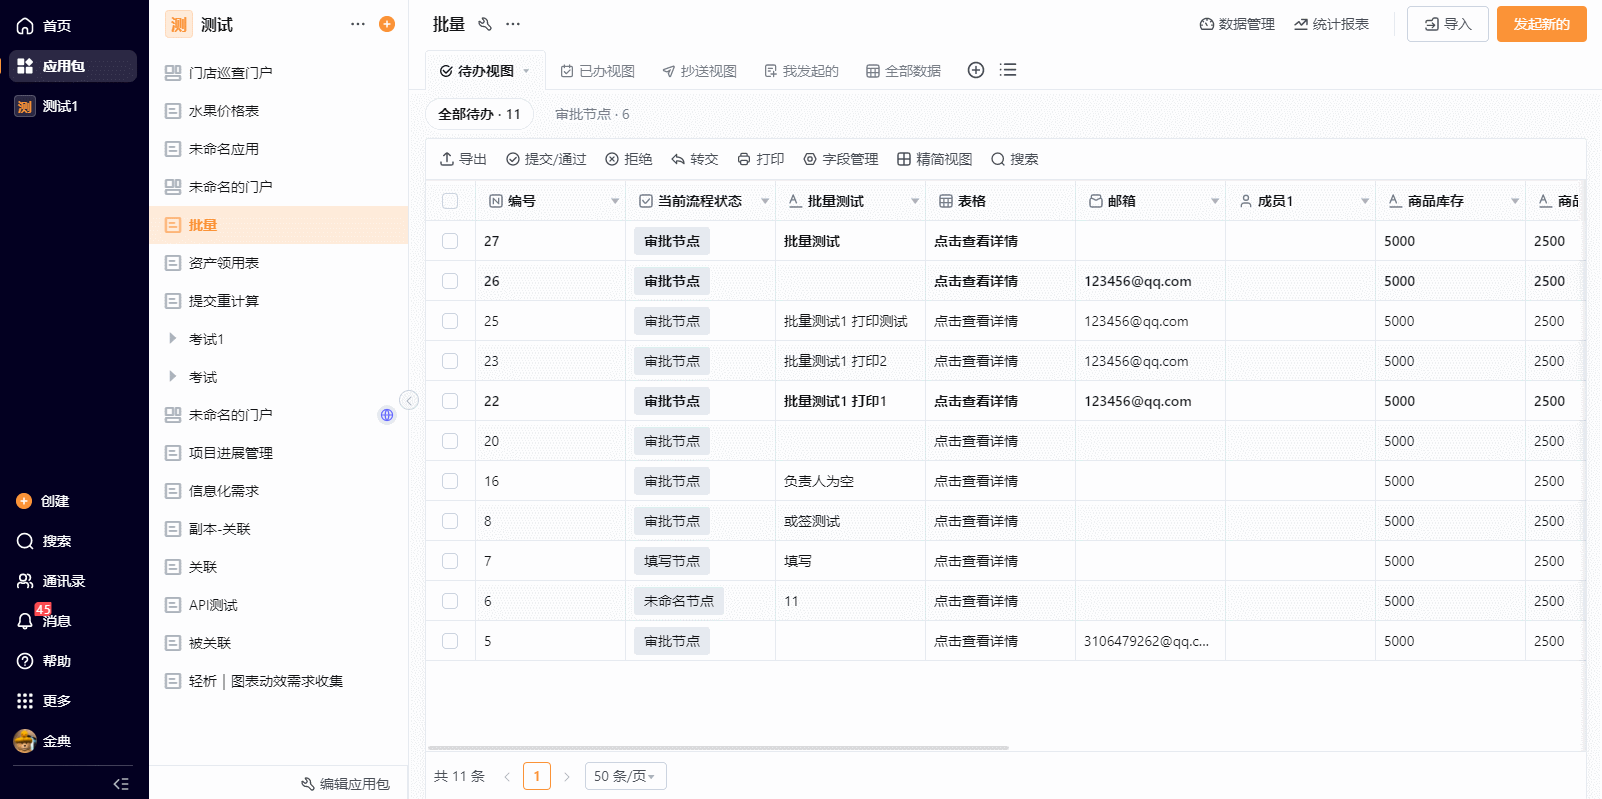The image size is (1602, 799).
Task: Open the 商品库存 column dropdown arrow
Action: coord(1515,201)
